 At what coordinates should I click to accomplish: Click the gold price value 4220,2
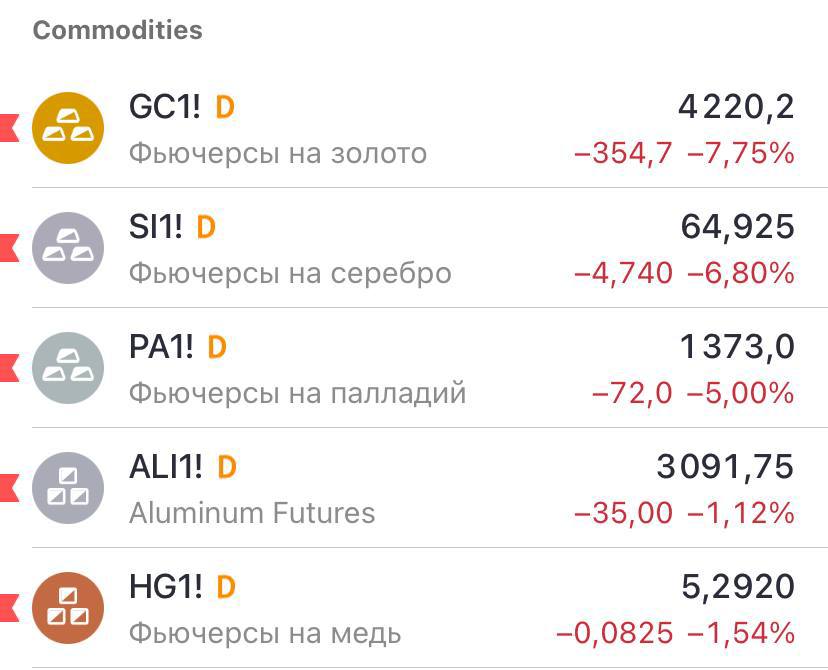[735, 106]
